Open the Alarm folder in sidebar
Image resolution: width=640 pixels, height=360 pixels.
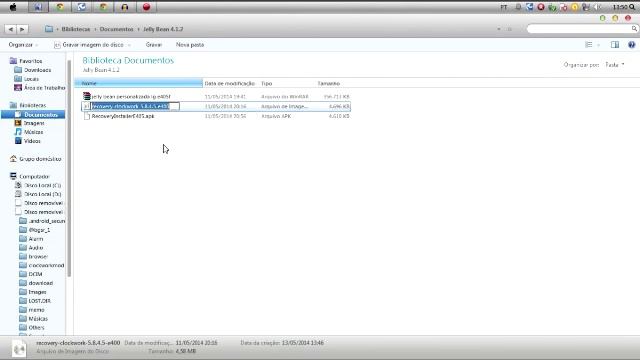pos(36,239)
